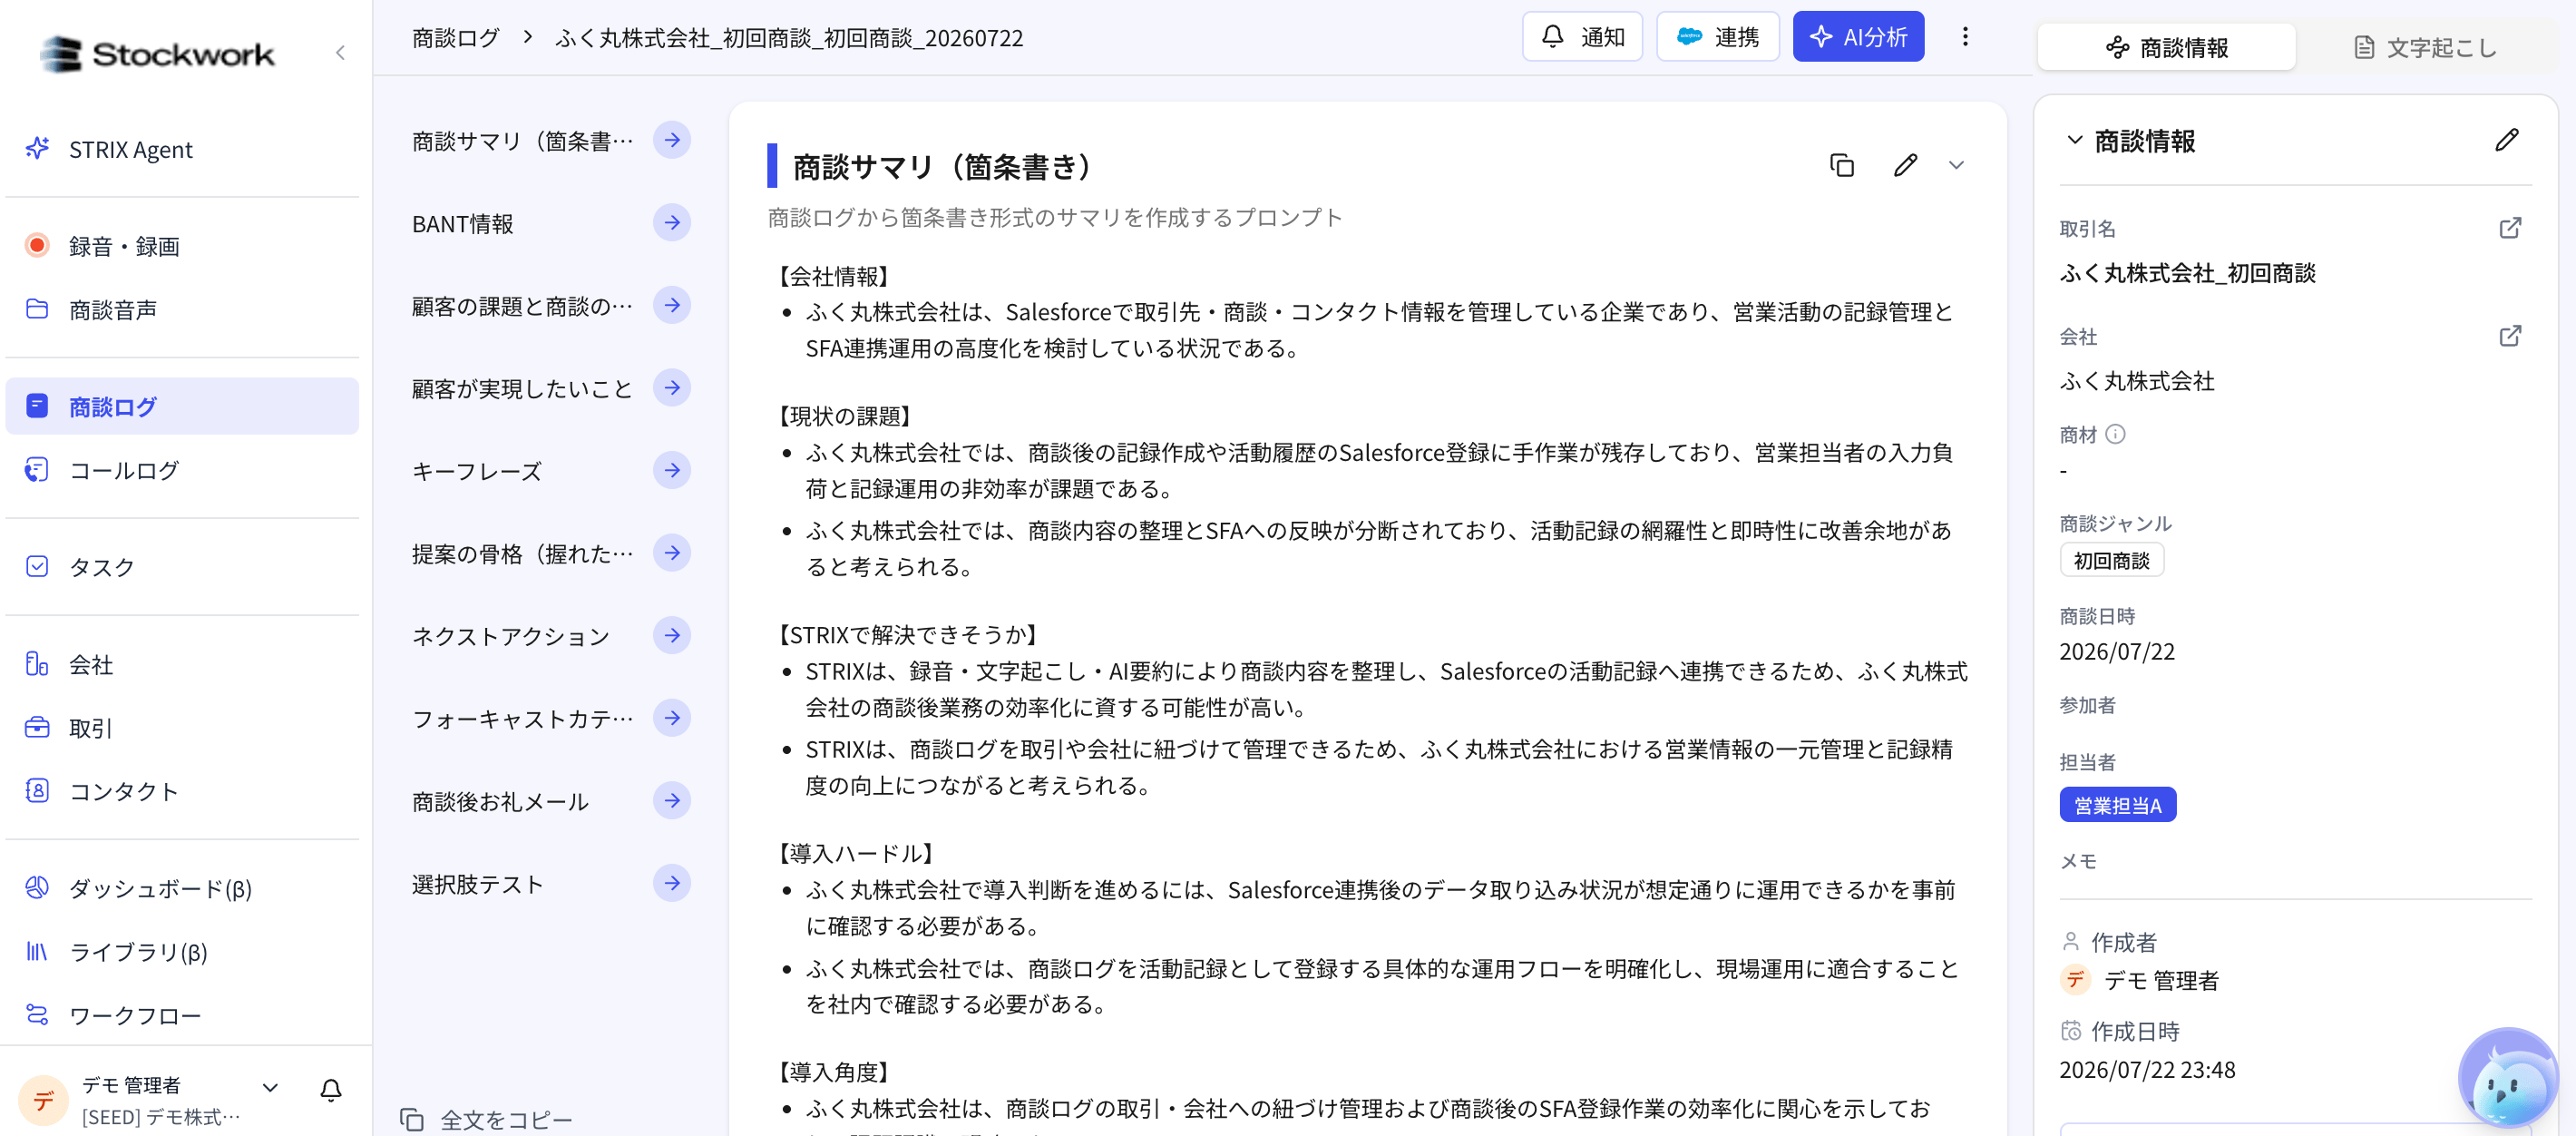Select 商談ログ in sidebar menu
Screen dimensions: 2576x1136
pos(182,406)
